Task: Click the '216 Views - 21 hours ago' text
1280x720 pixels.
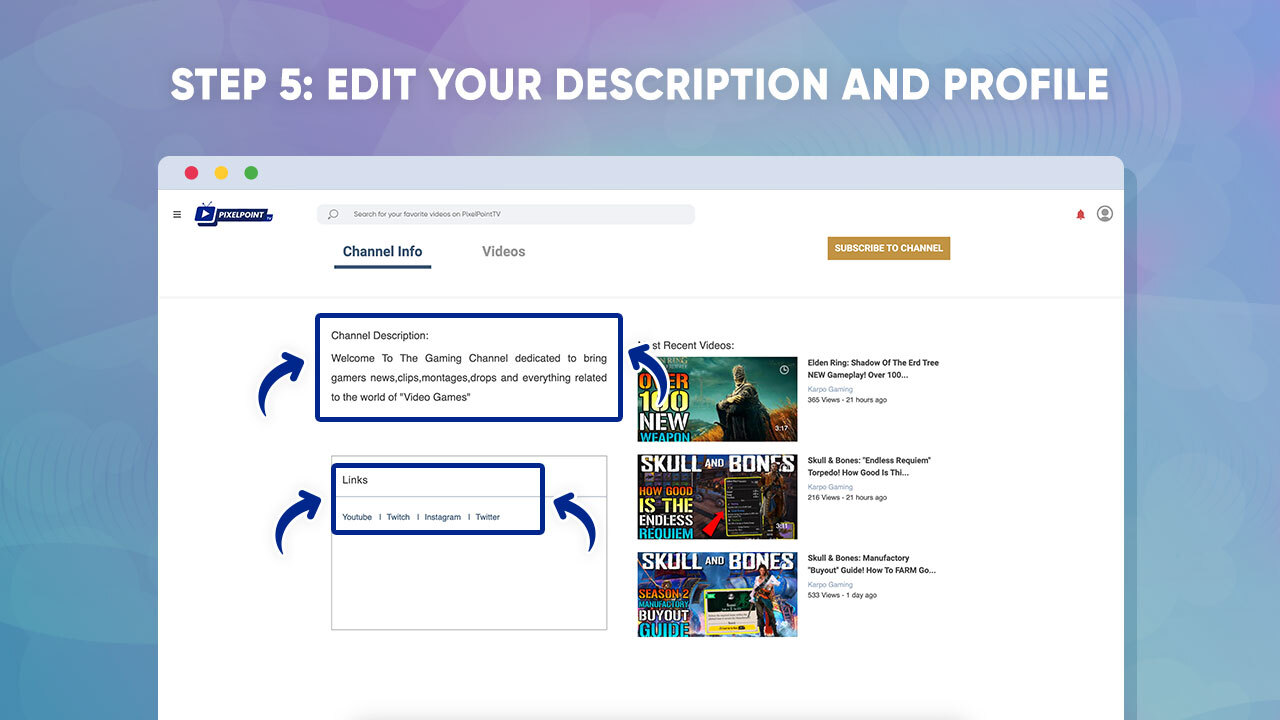Action: (847, 497)
